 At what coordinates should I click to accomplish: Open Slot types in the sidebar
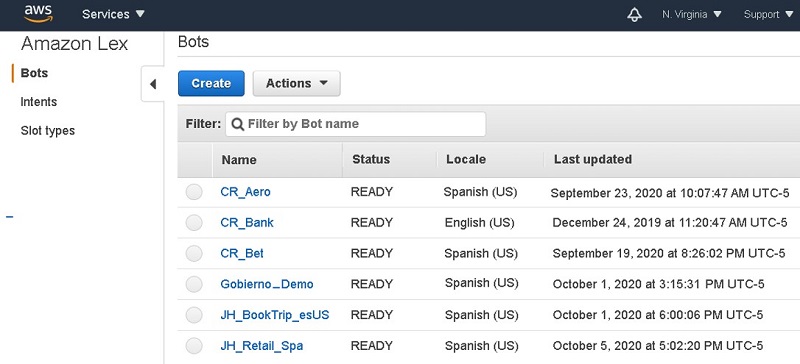pos(47,131)
